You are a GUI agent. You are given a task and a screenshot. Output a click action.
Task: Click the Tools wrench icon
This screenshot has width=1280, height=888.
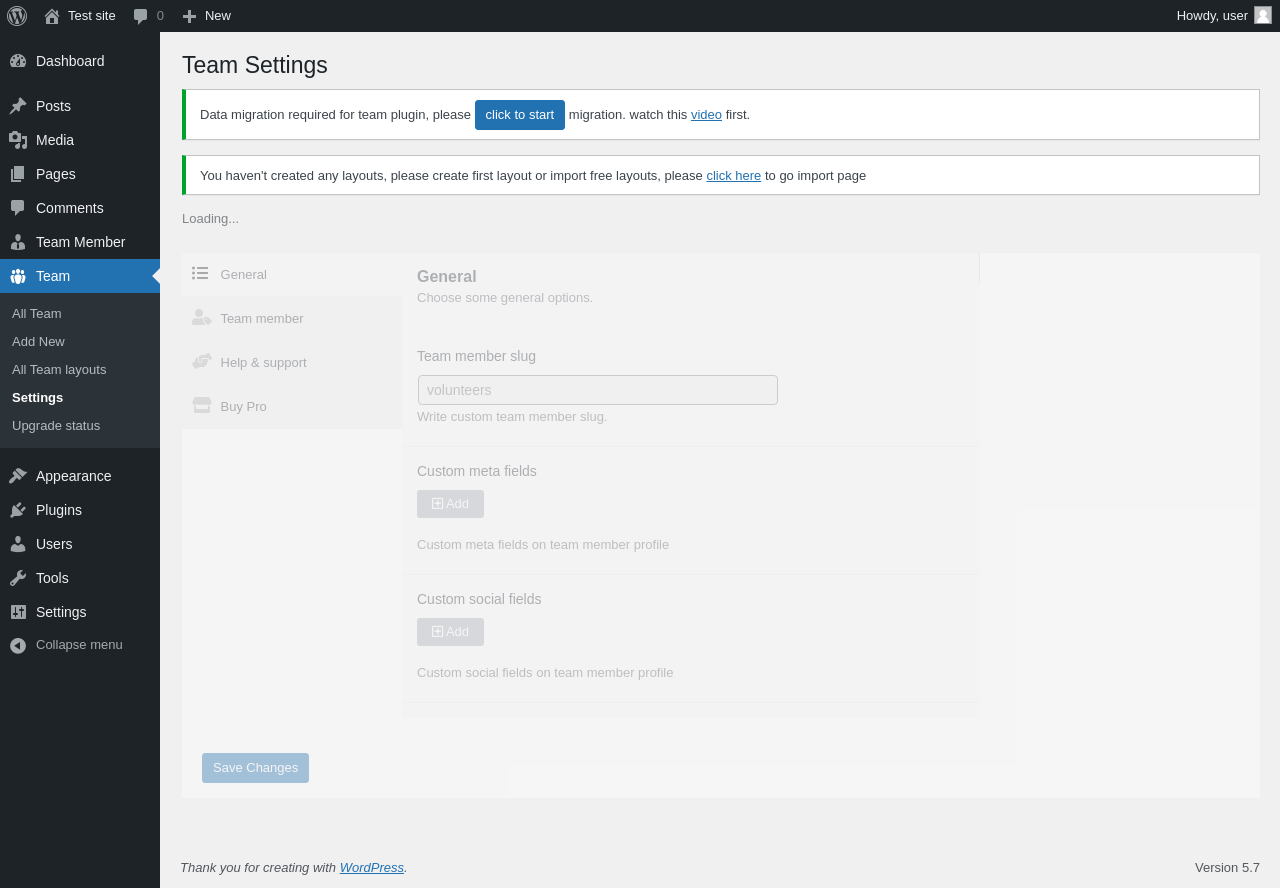pos(18,578)
